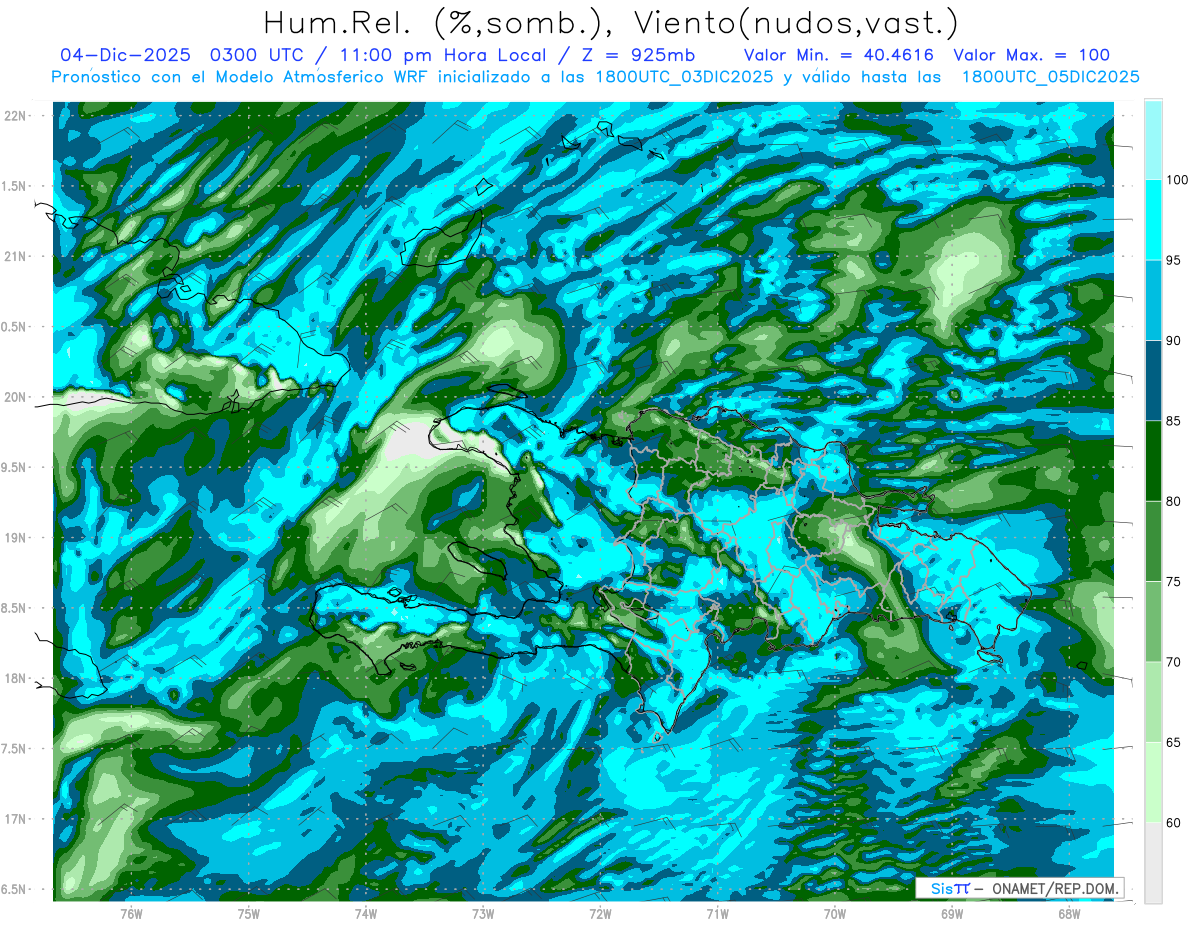Click the dark green 80–85 colorbar segment
This screenshot has height=927, width=1200.
(x=1153, y=461)
